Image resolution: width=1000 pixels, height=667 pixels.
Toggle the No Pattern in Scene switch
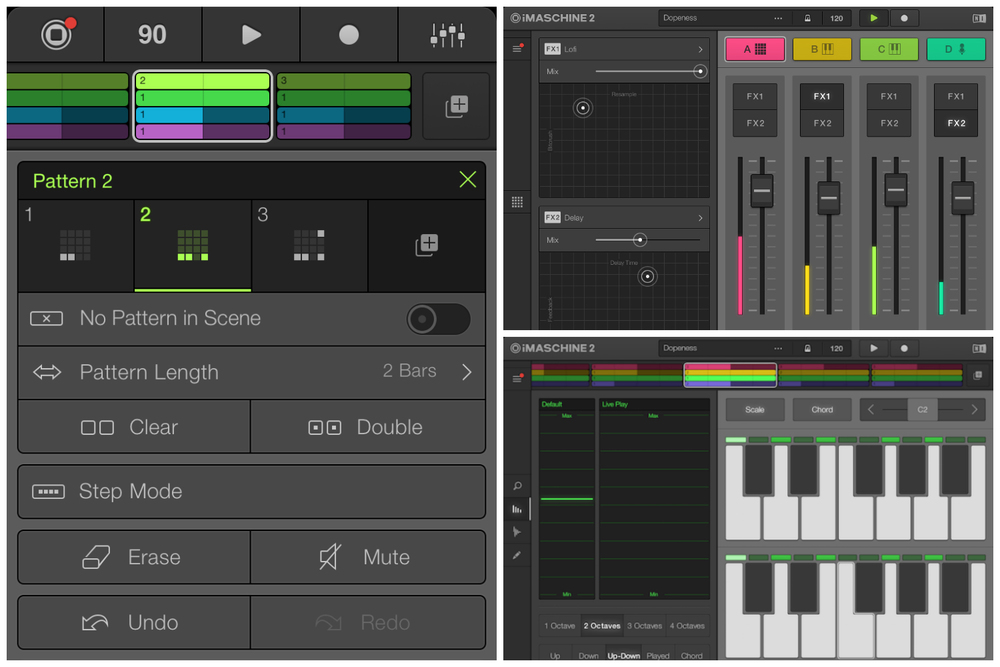click(438, 319)
